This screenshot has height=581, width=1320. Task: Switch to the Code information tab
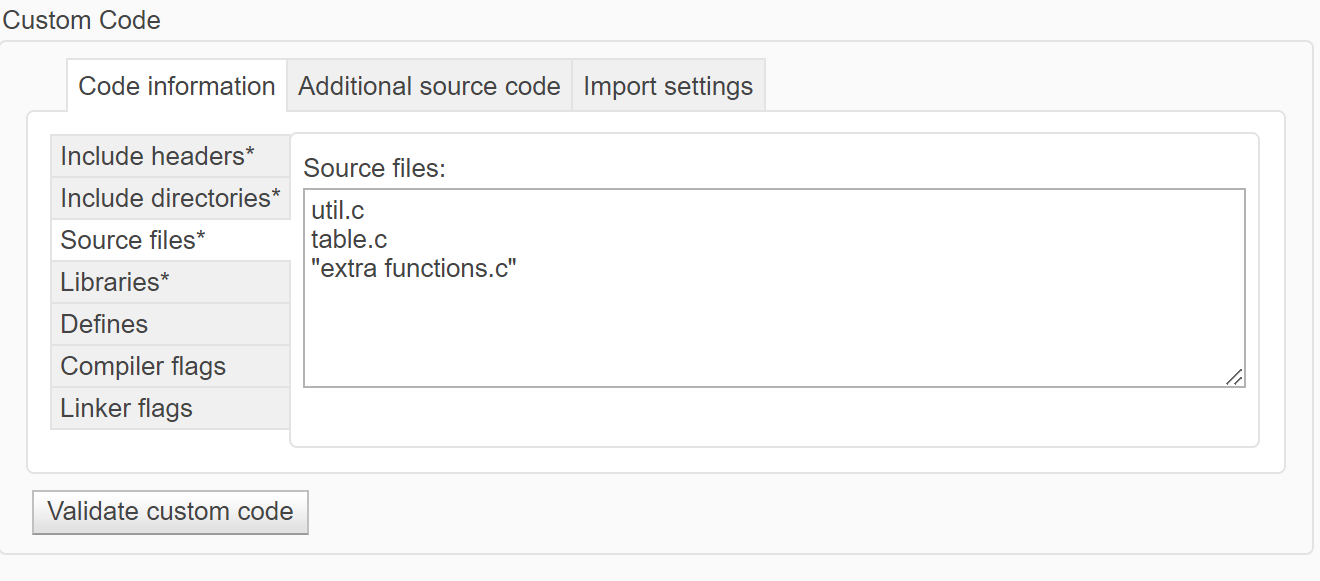click(176, 86)
